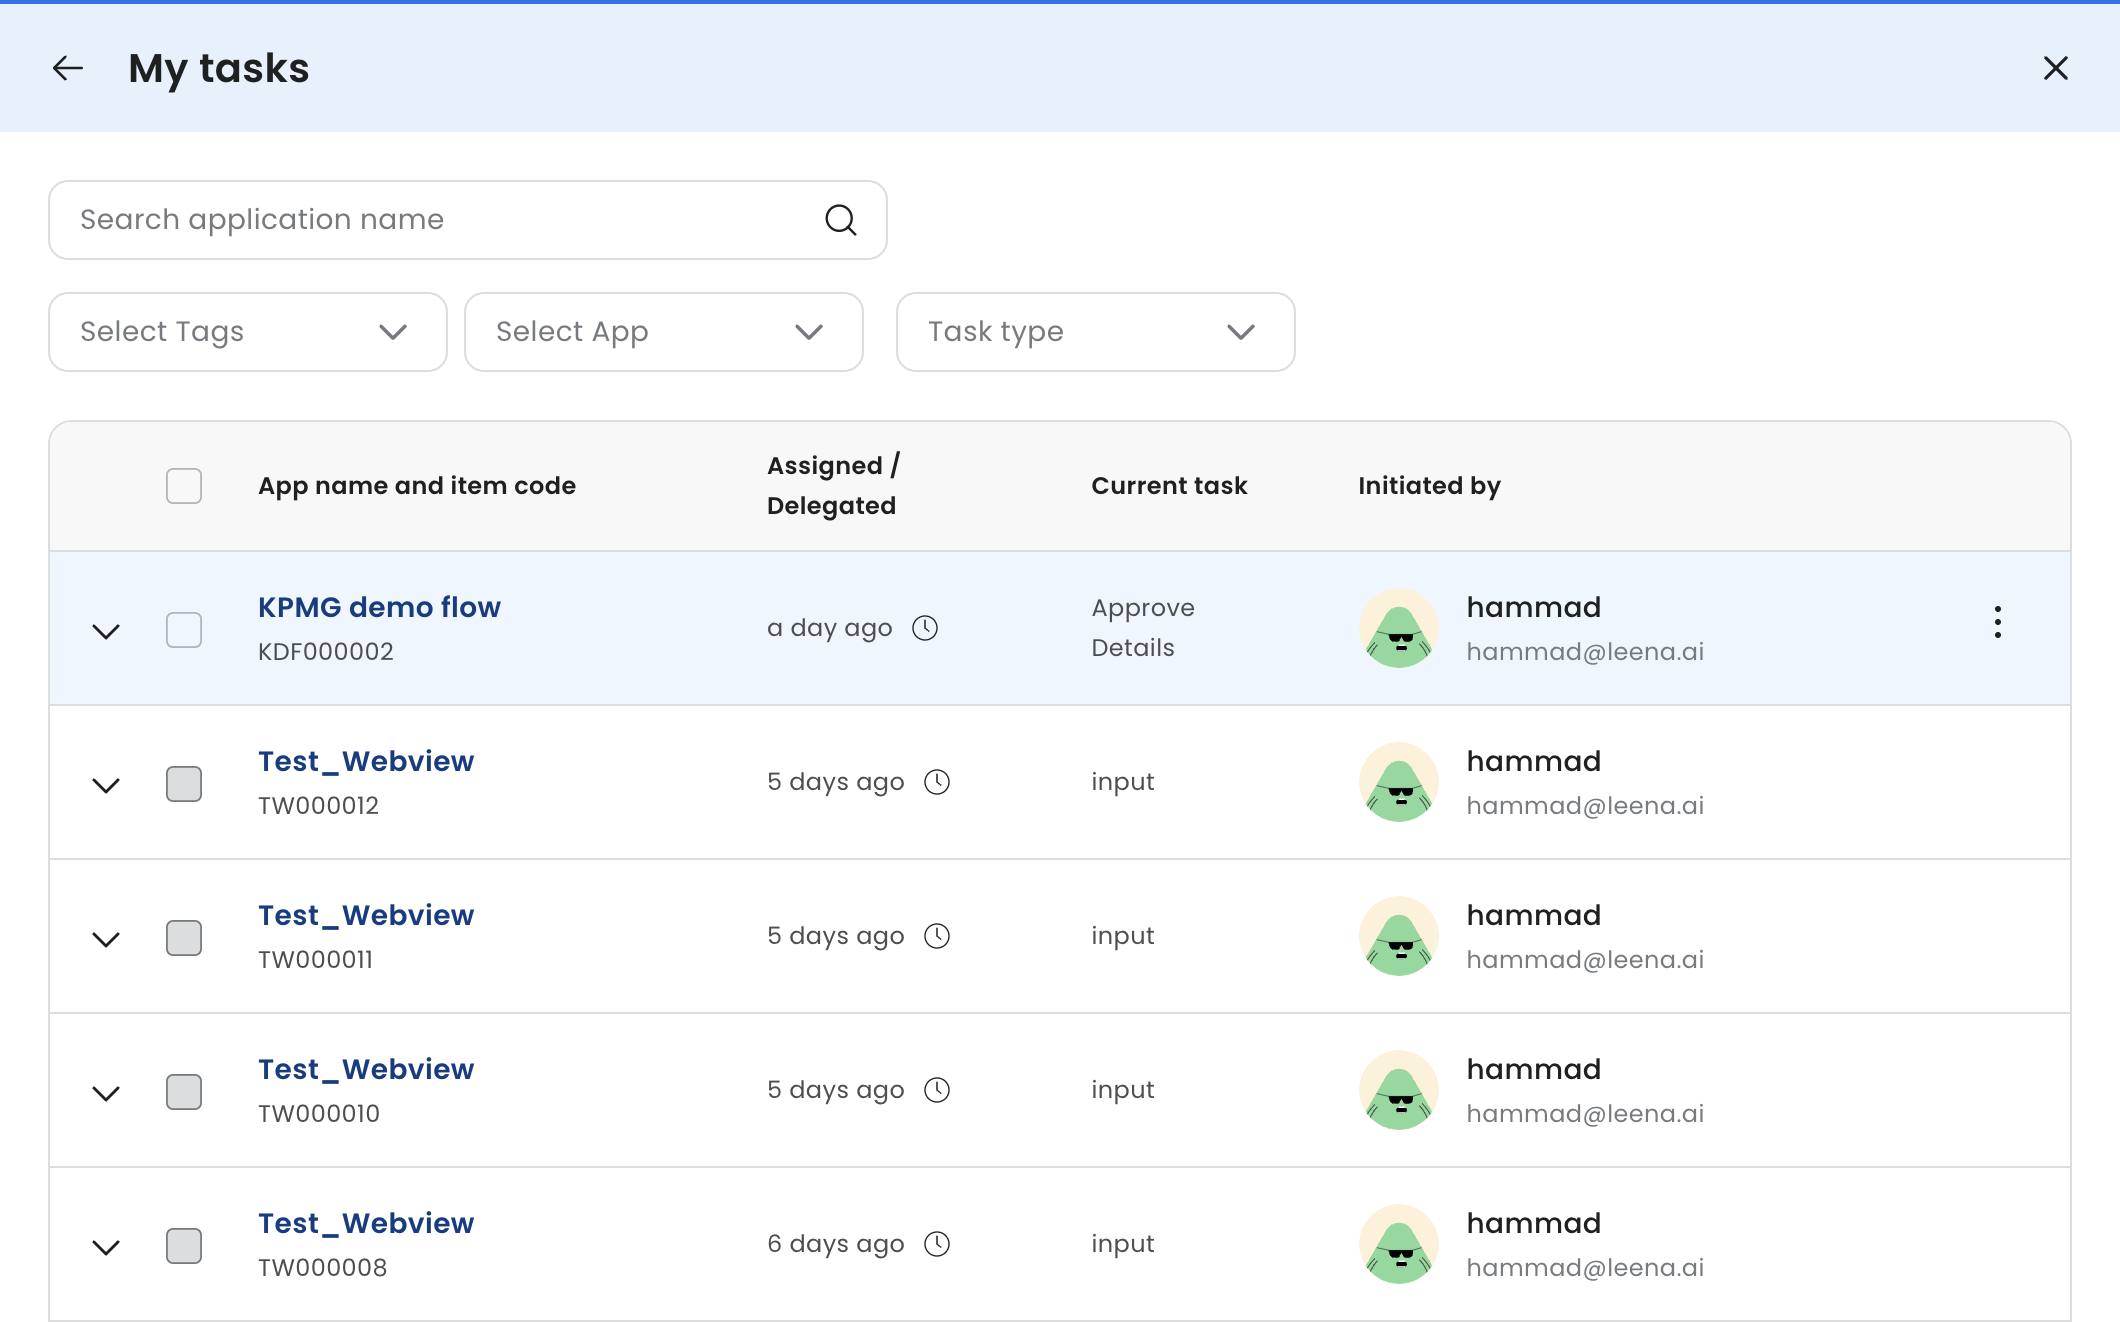Click hammad's avatar in KPMG demo flow row
The height and width of the screenshot is (1322, 2120).
click(1398, 628)
